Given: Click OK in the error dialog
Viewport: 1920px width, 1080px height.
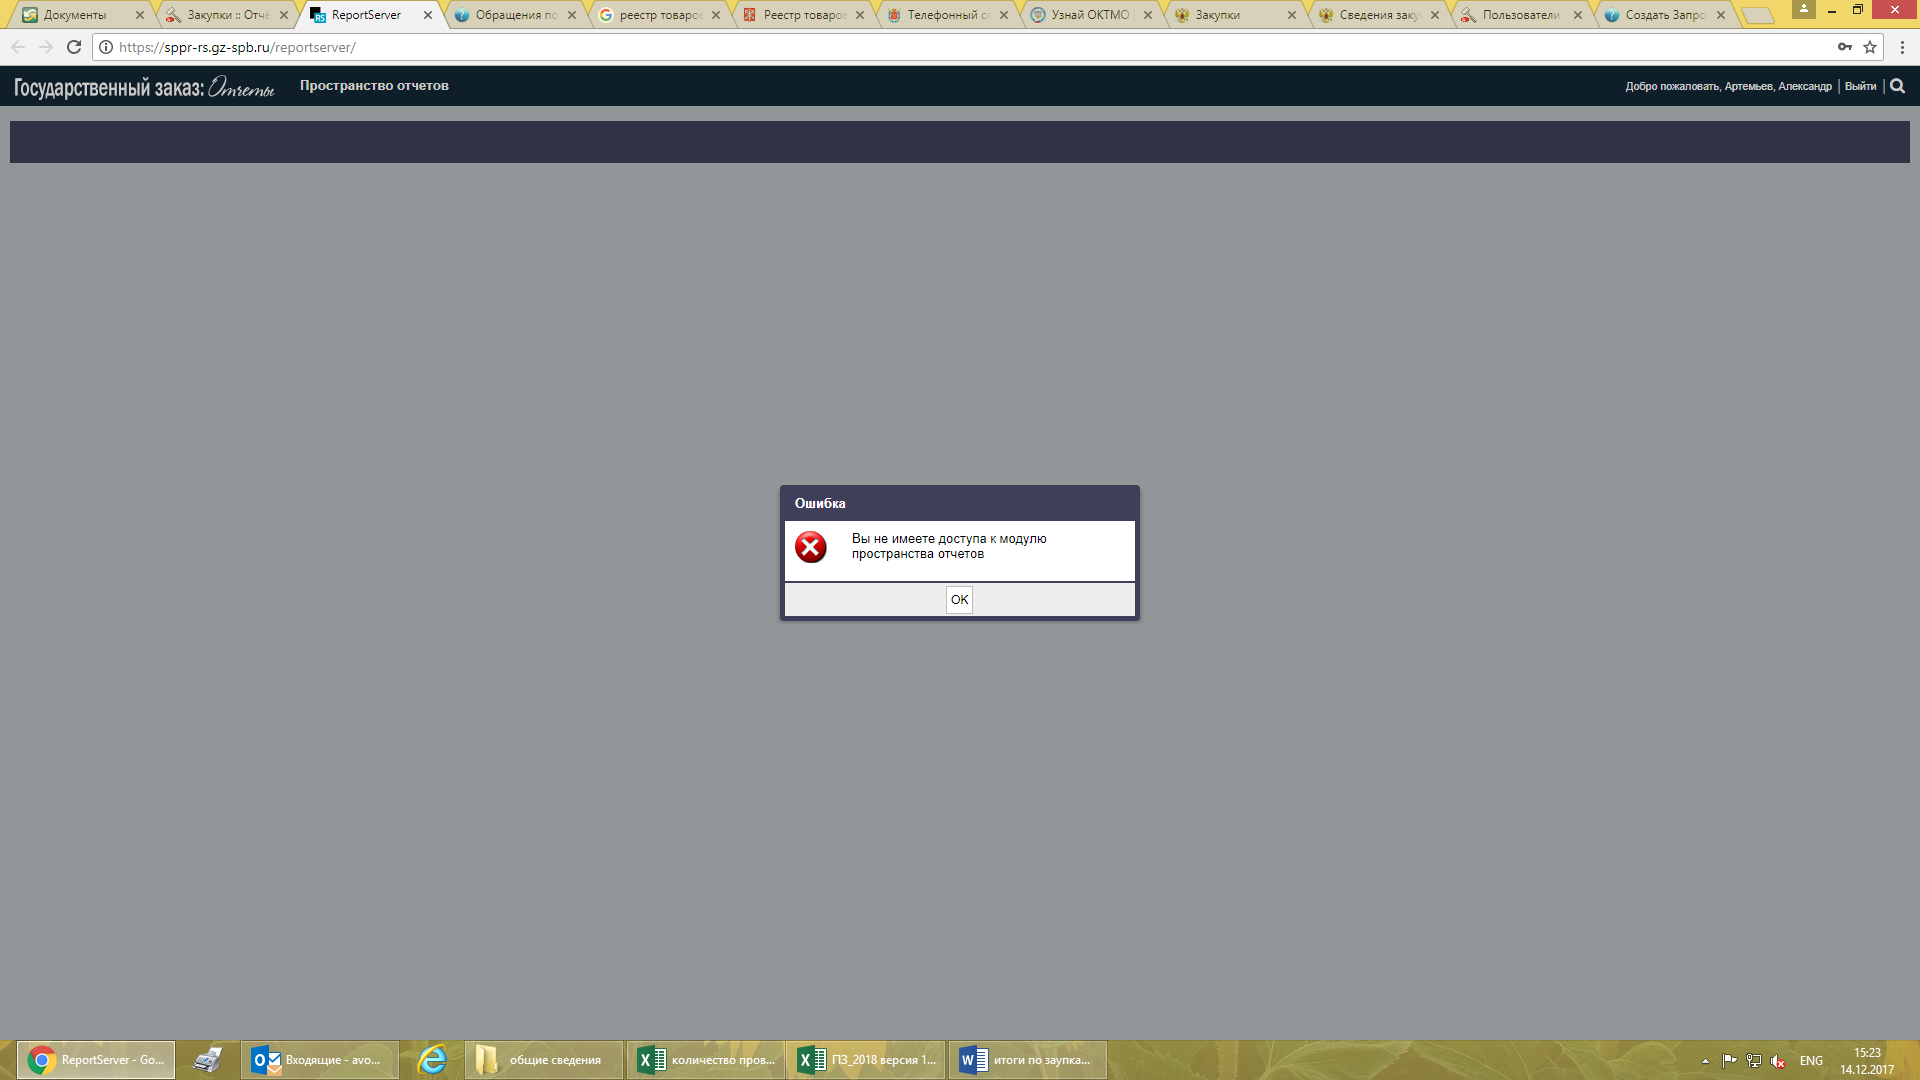Looking at the screenshot, I should pos(959,600).
